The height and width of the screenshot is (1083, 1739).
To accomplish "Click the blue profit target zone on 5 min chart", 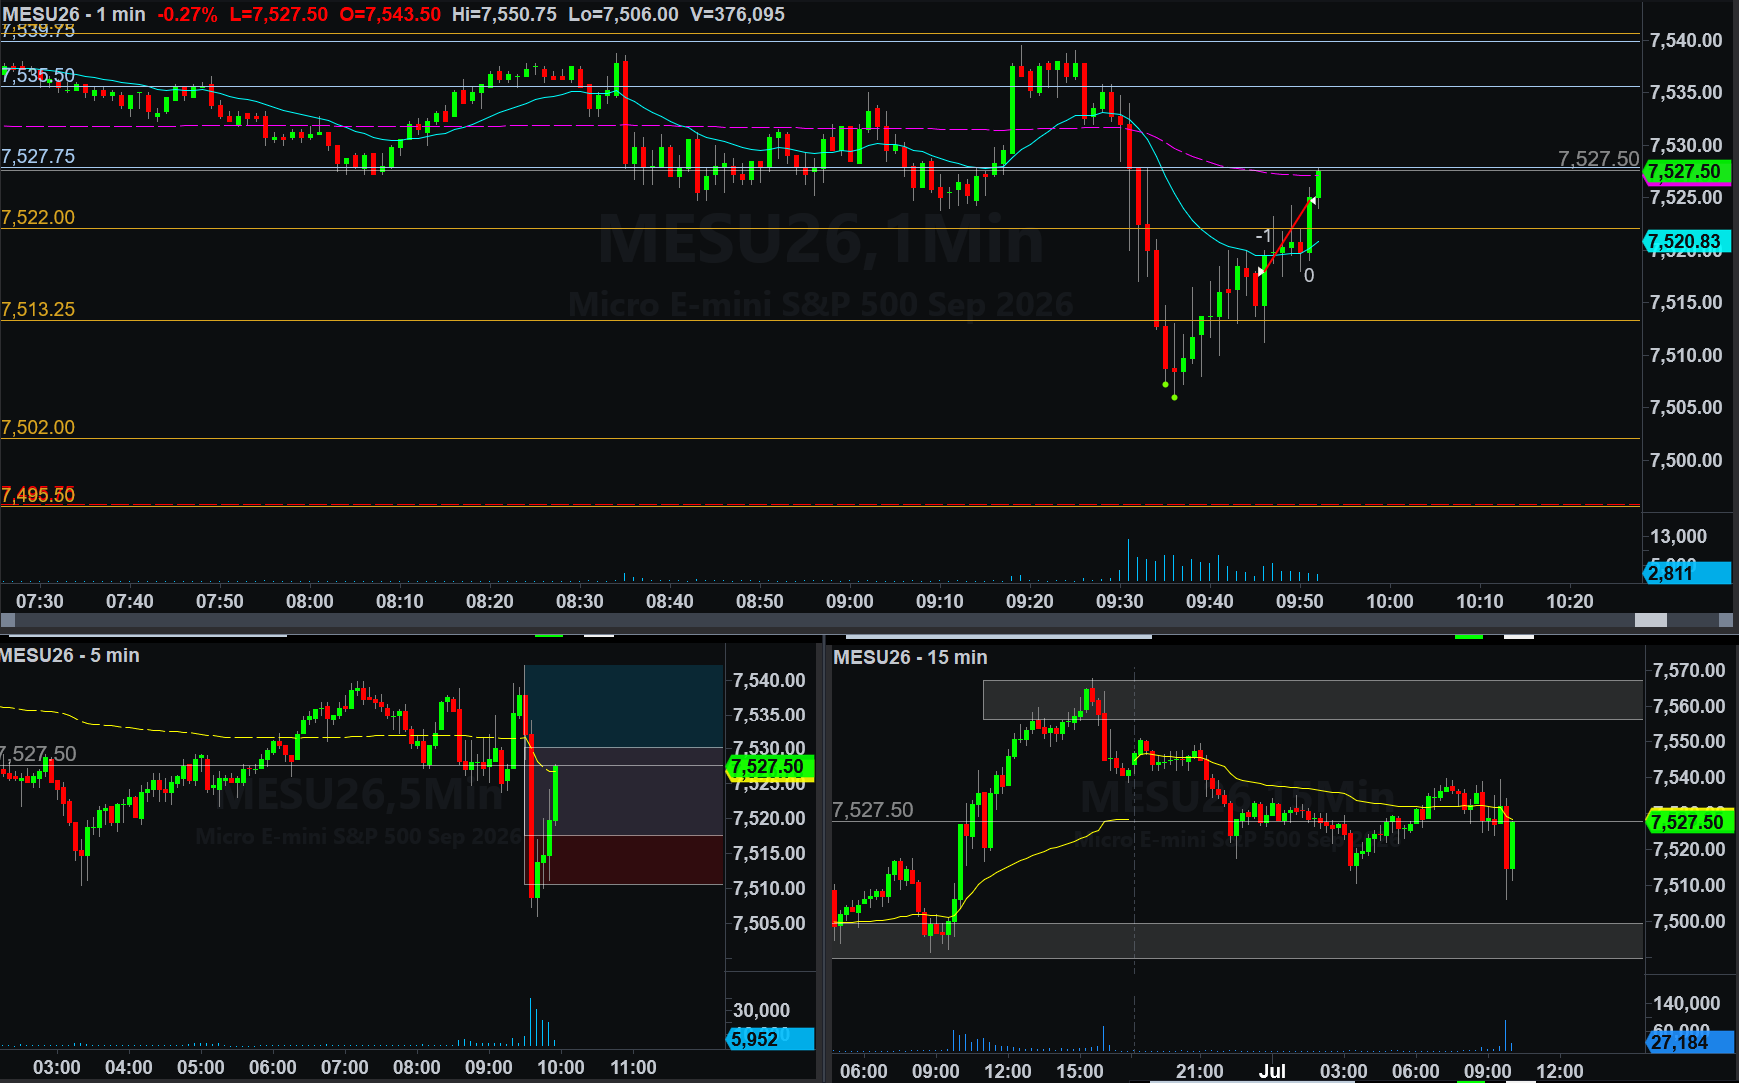I will [623, 706].
